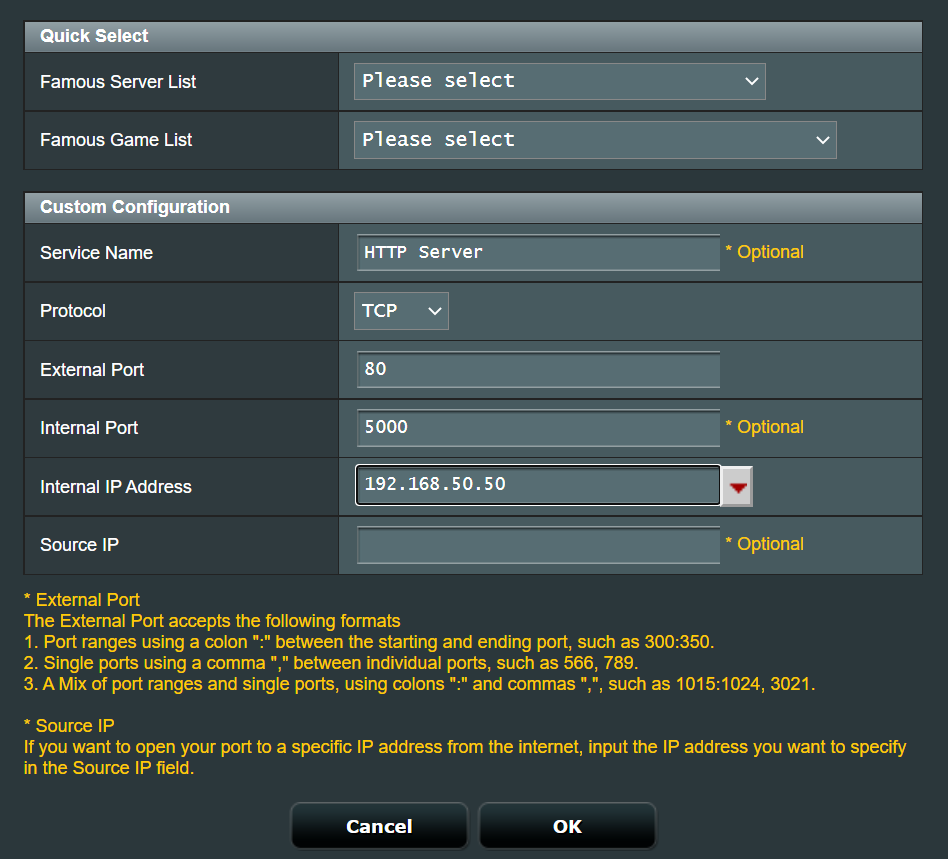
Task: Click the Service Name input field
Action: tap(538, 253)
